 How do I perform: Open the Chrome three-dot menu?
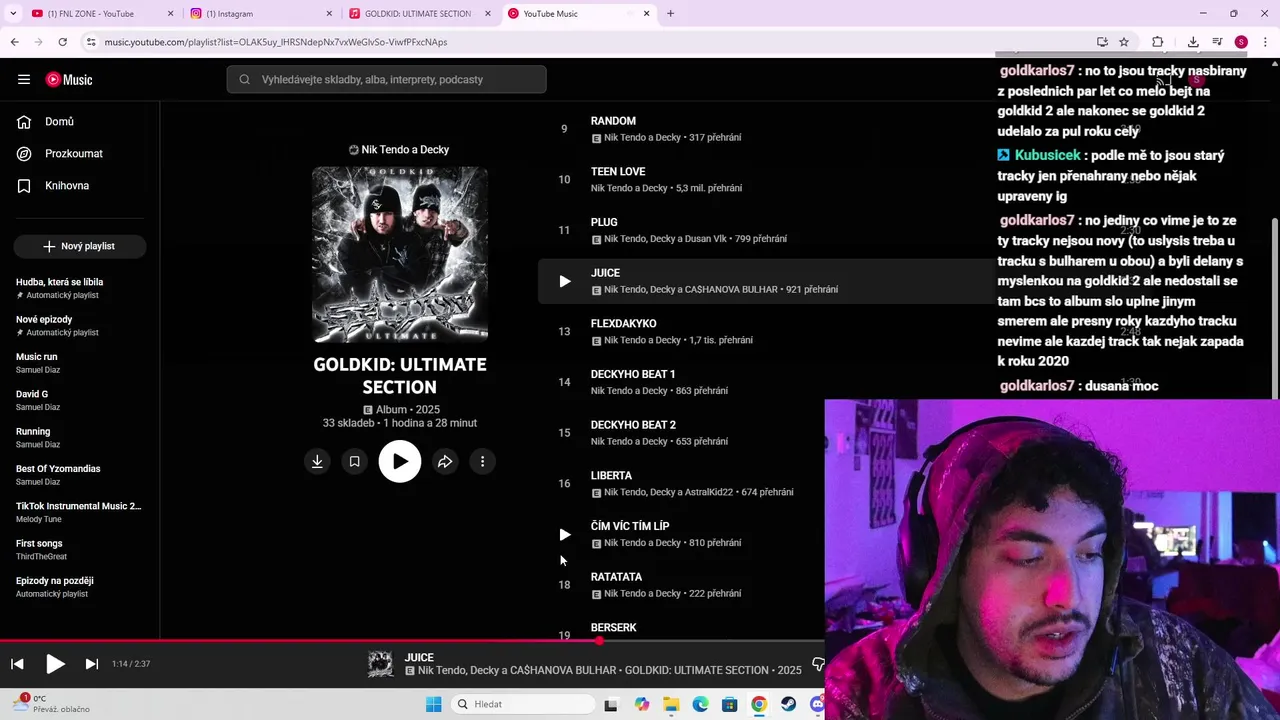coord(1265,42)
